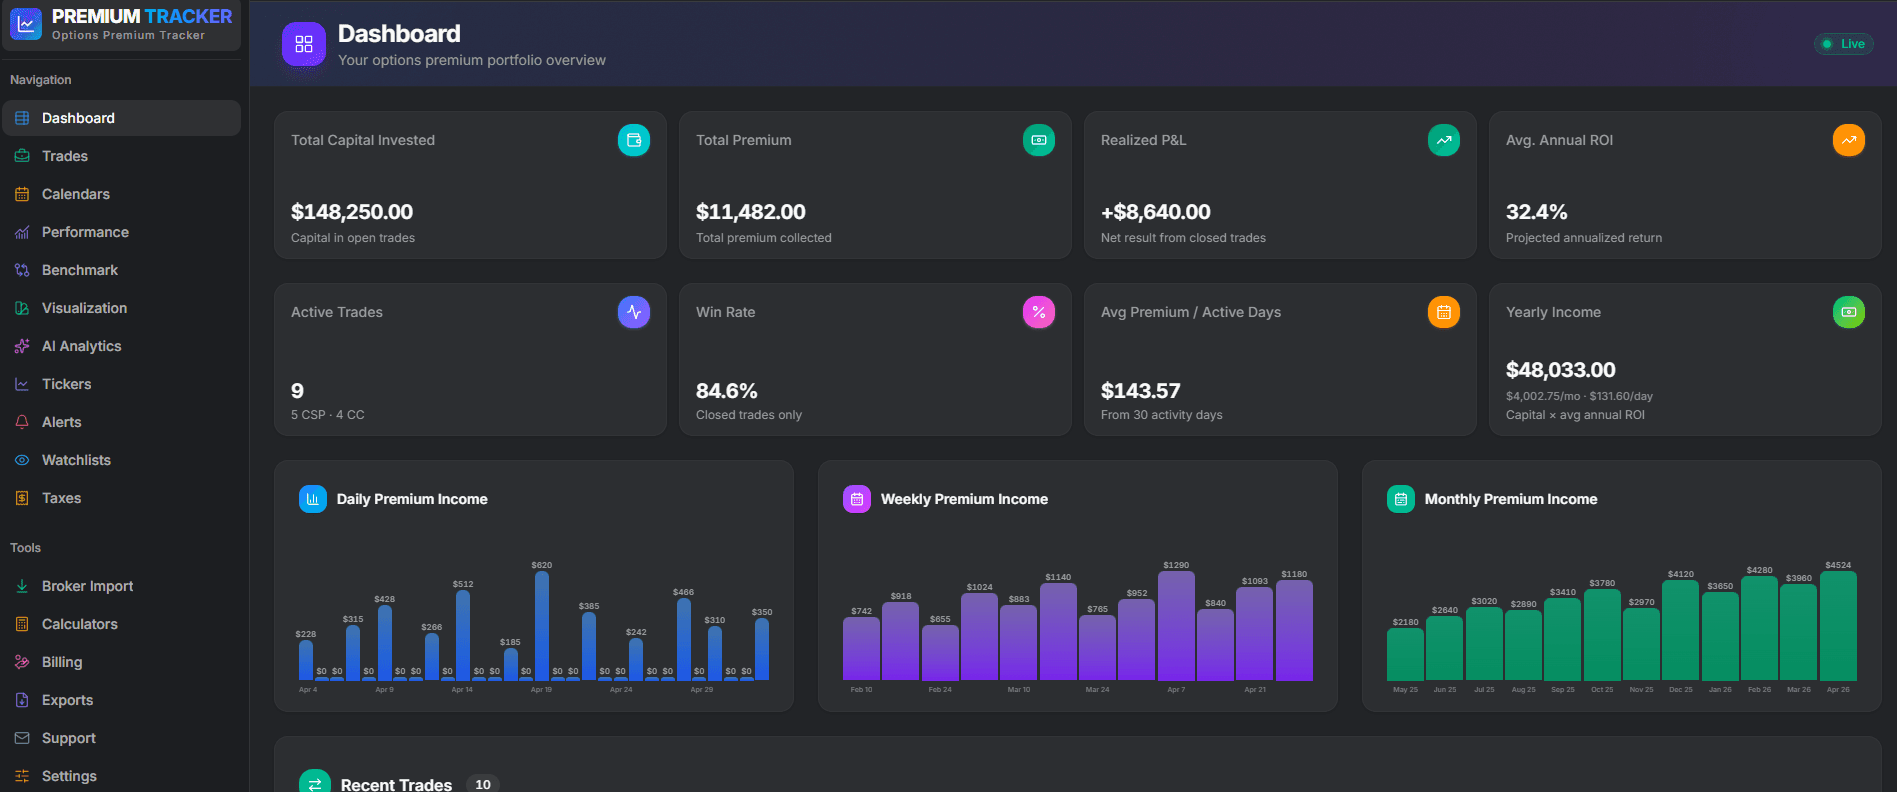The width and height of the screenshot is (1897, 792).
Task: Click the $48,033.00 yearly income value
Action: pos(1561,370)
